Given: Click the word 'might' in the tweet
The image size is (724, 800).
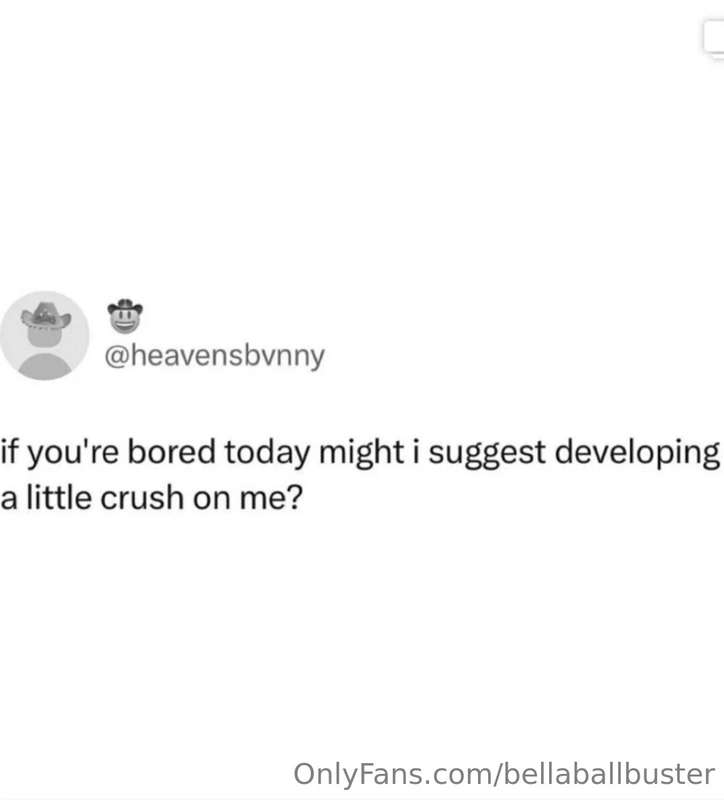Looking at the screenshot, I should click(362, 453).
